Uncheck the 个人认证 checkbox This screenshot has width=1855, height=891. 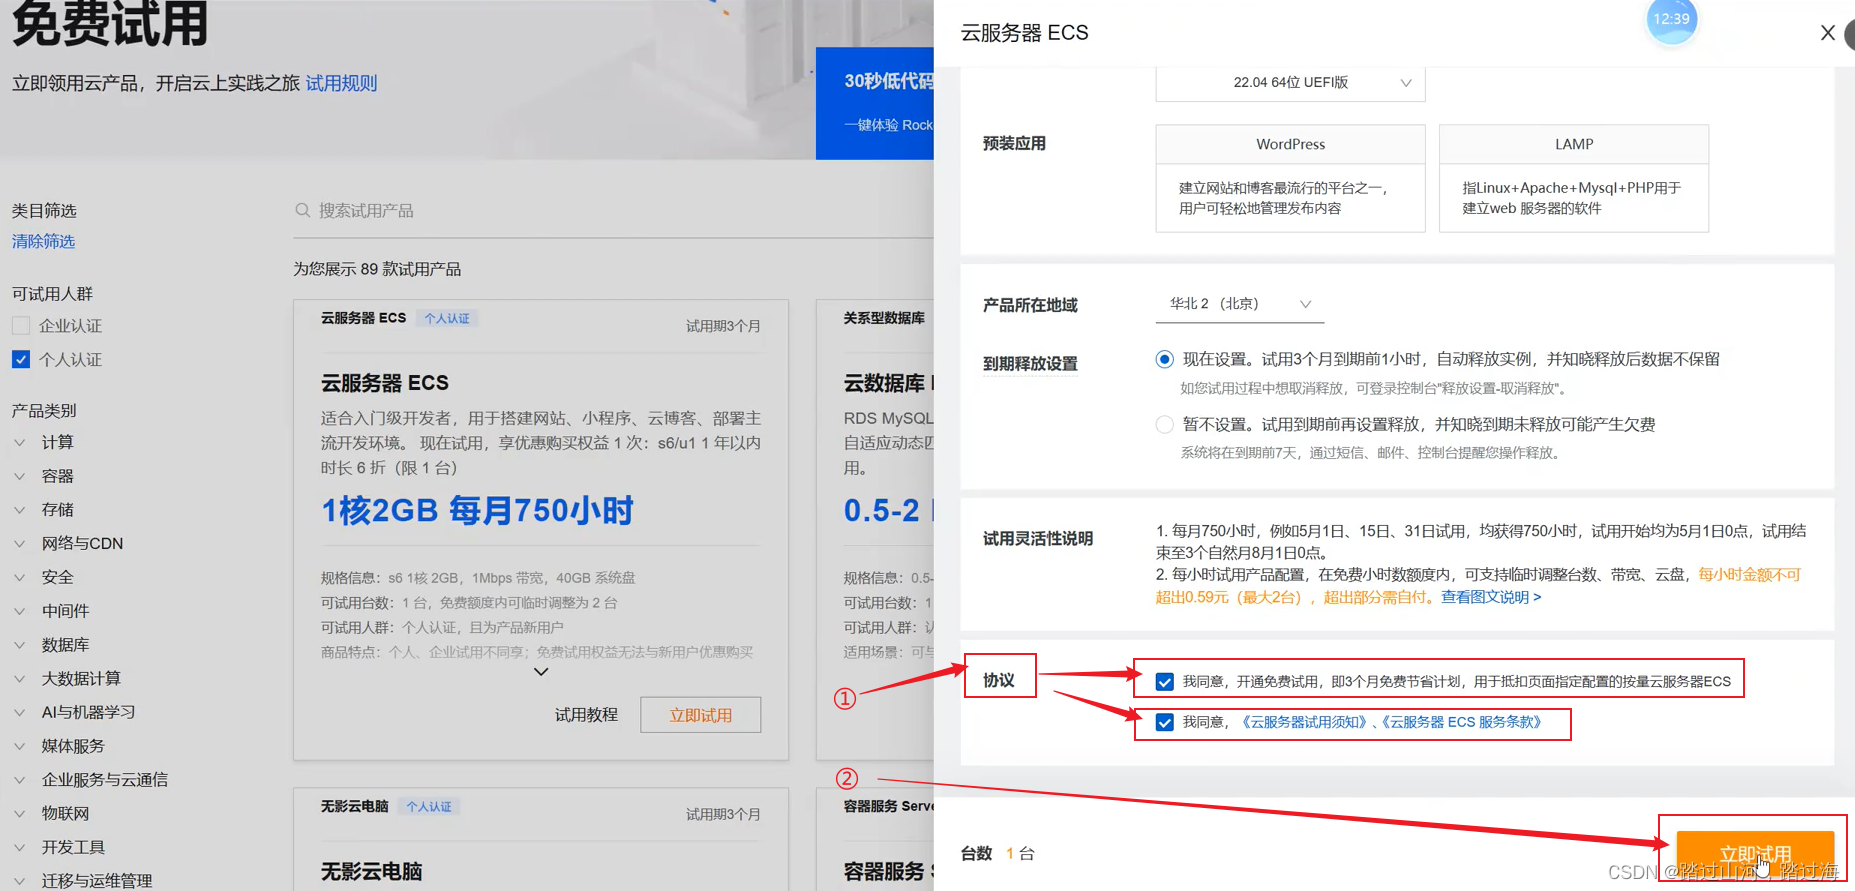coord(21,359)
